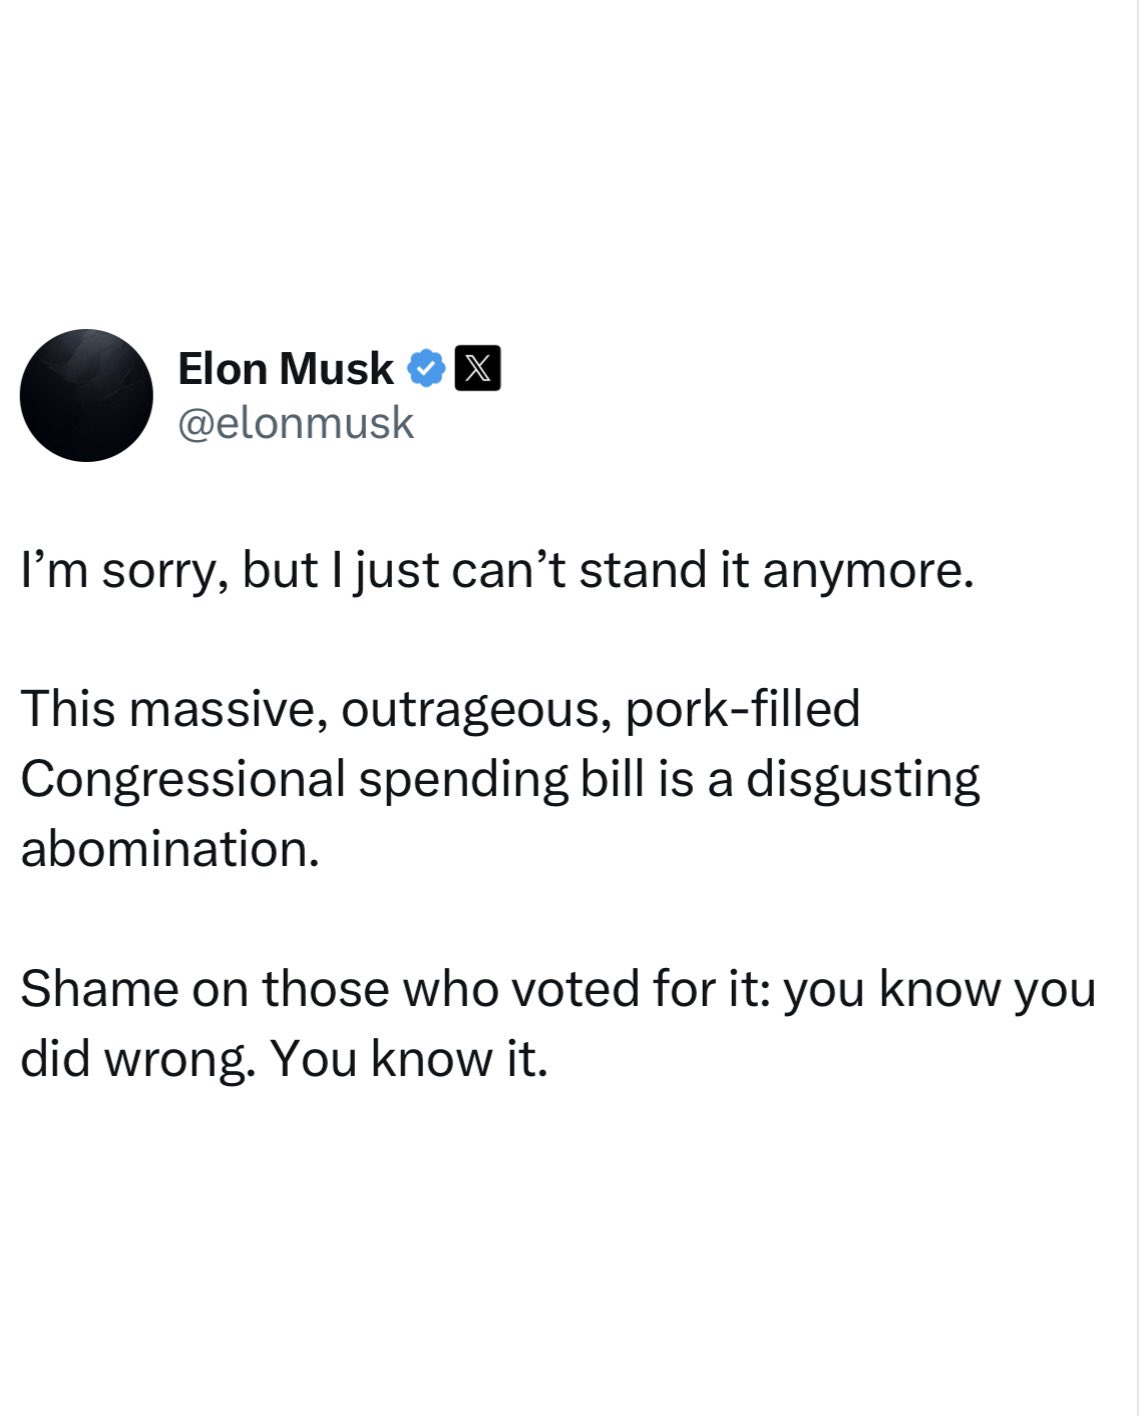Open the Elon Musk display name

(285, 369)
